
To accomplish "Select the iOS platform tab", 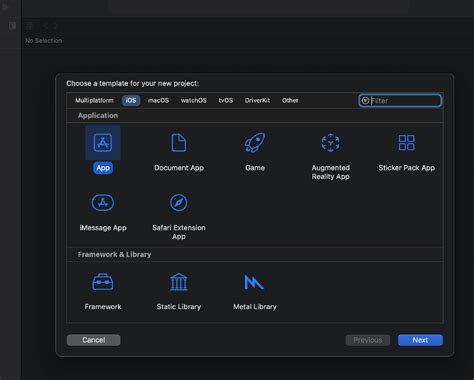I will coord(131,100).
